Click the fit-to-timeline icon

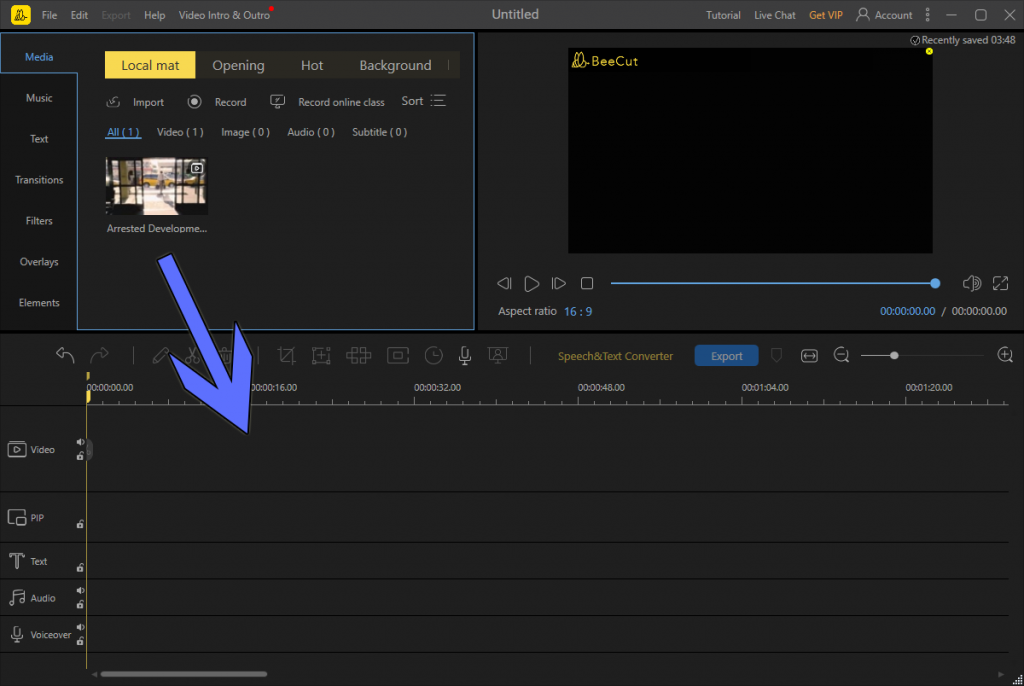point(809,355)
